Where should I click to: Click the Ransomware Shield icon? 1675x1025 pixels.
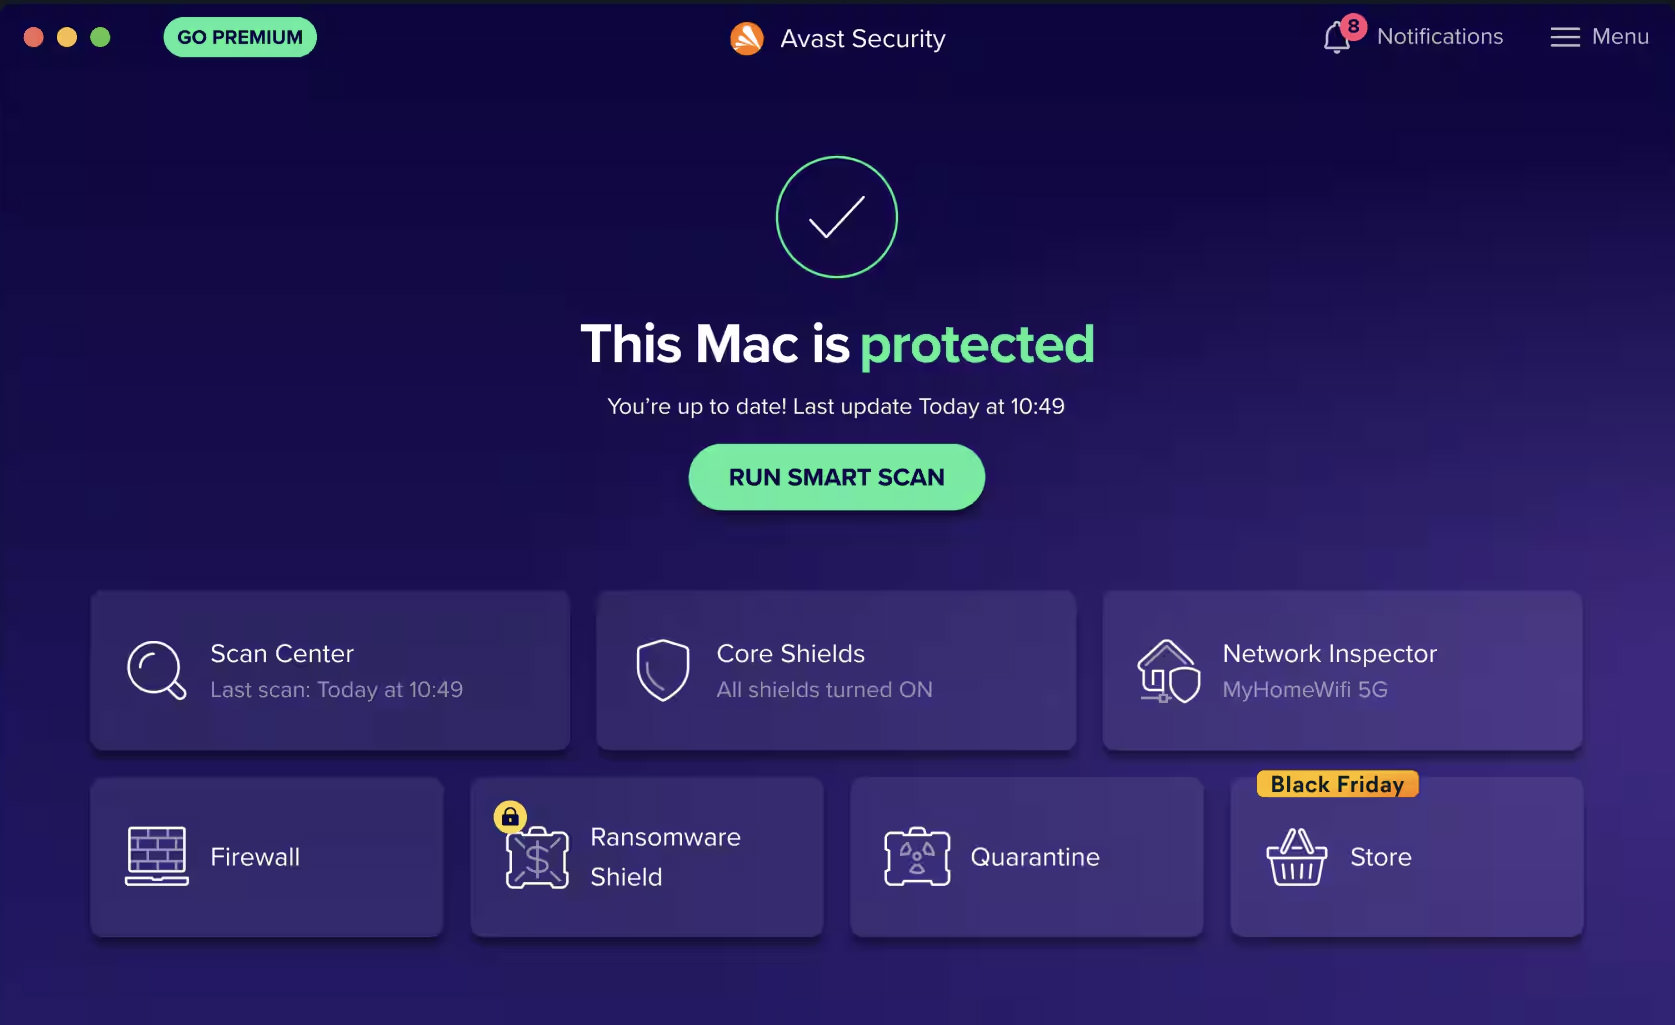pos(537,857)
